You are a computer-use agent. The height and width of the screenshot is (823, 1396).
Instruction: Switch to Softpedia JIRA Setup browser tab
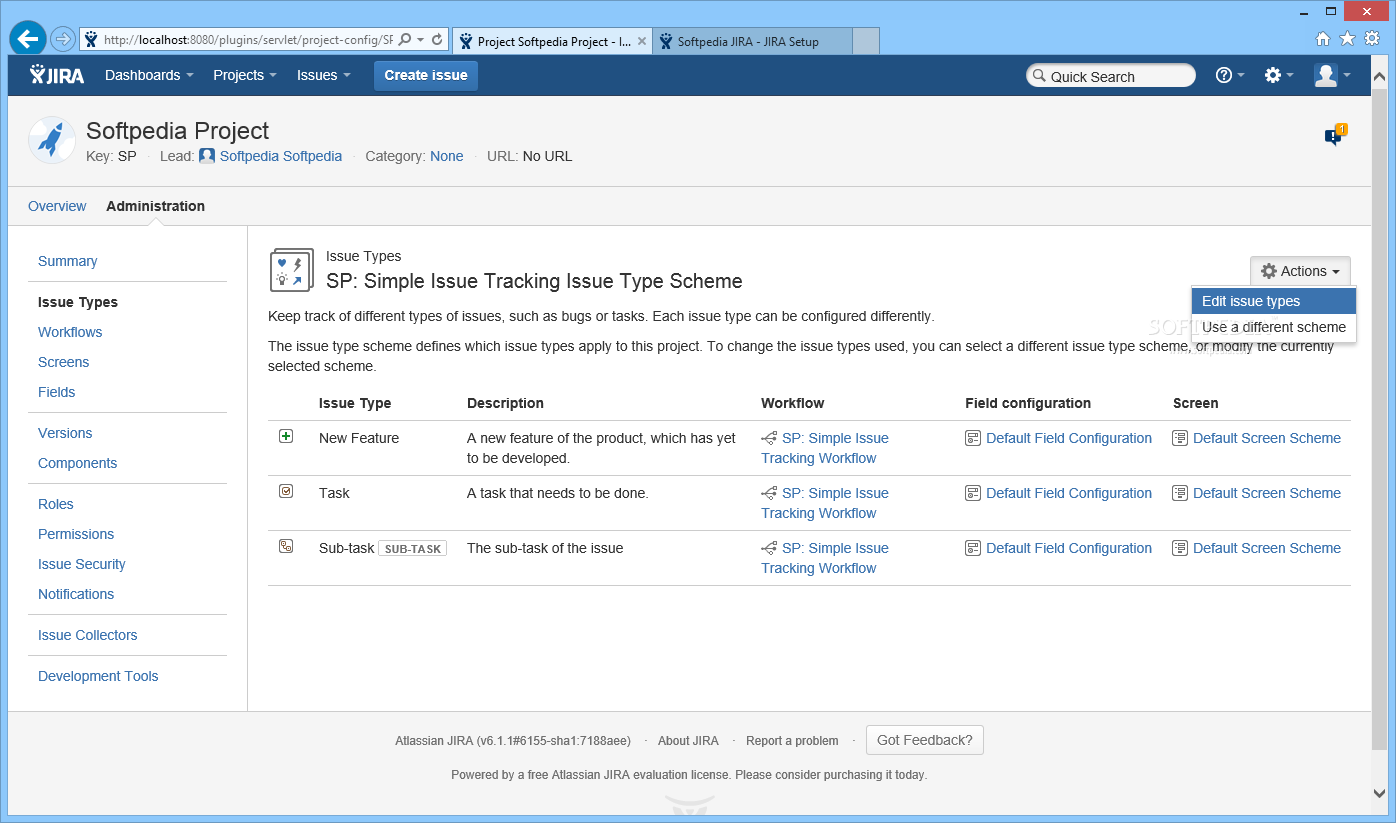[x=753, y=41]
